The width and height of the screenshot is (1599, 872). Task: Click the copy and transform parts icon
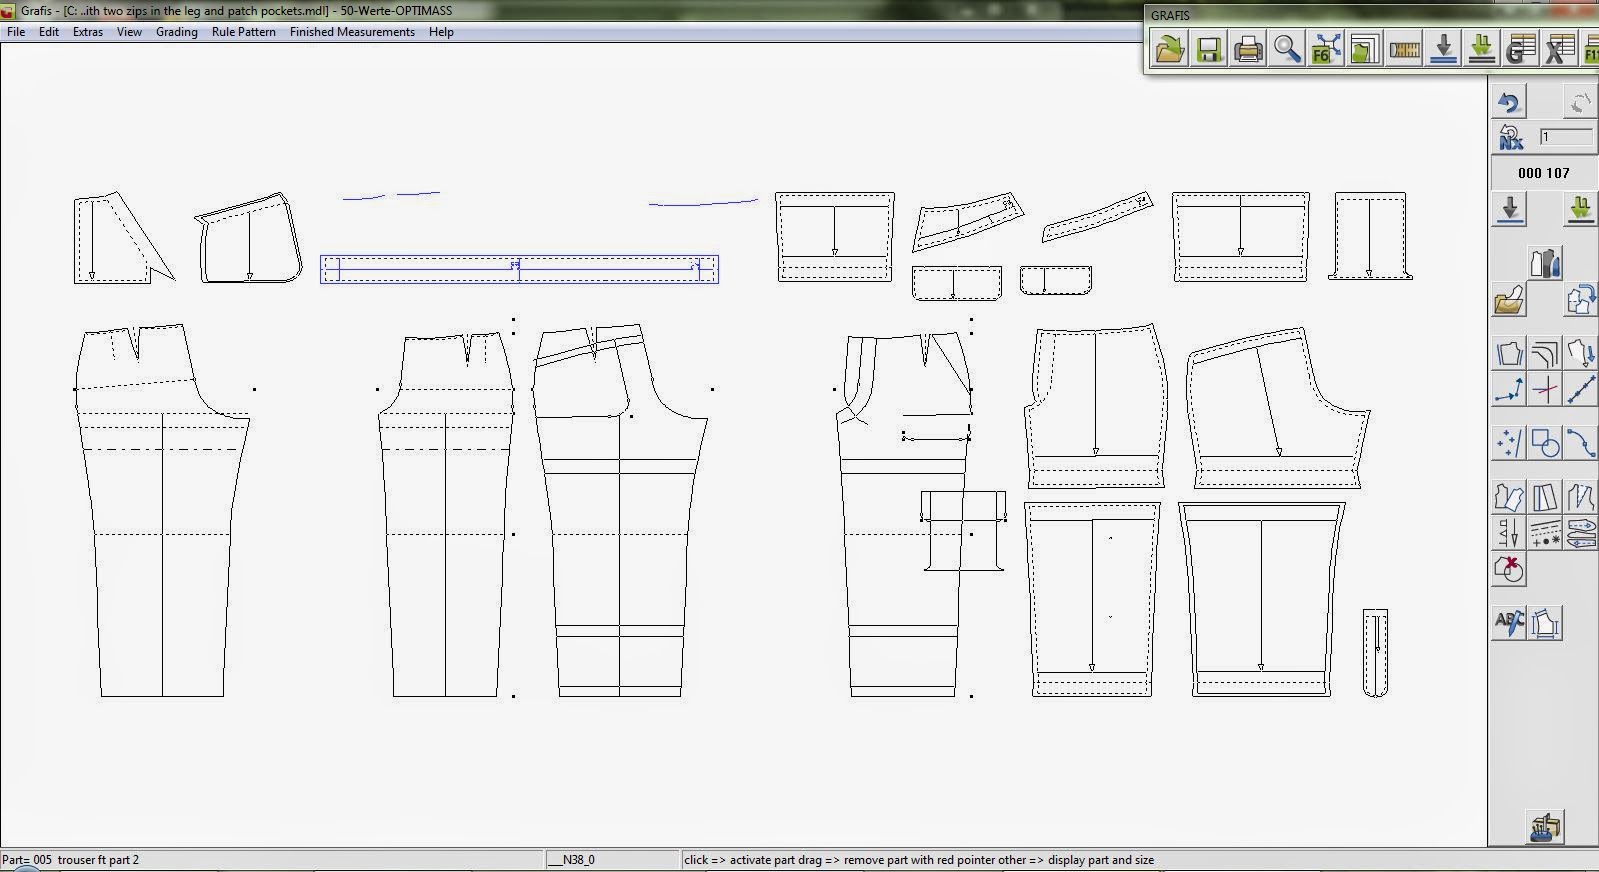click(1580, 299)
